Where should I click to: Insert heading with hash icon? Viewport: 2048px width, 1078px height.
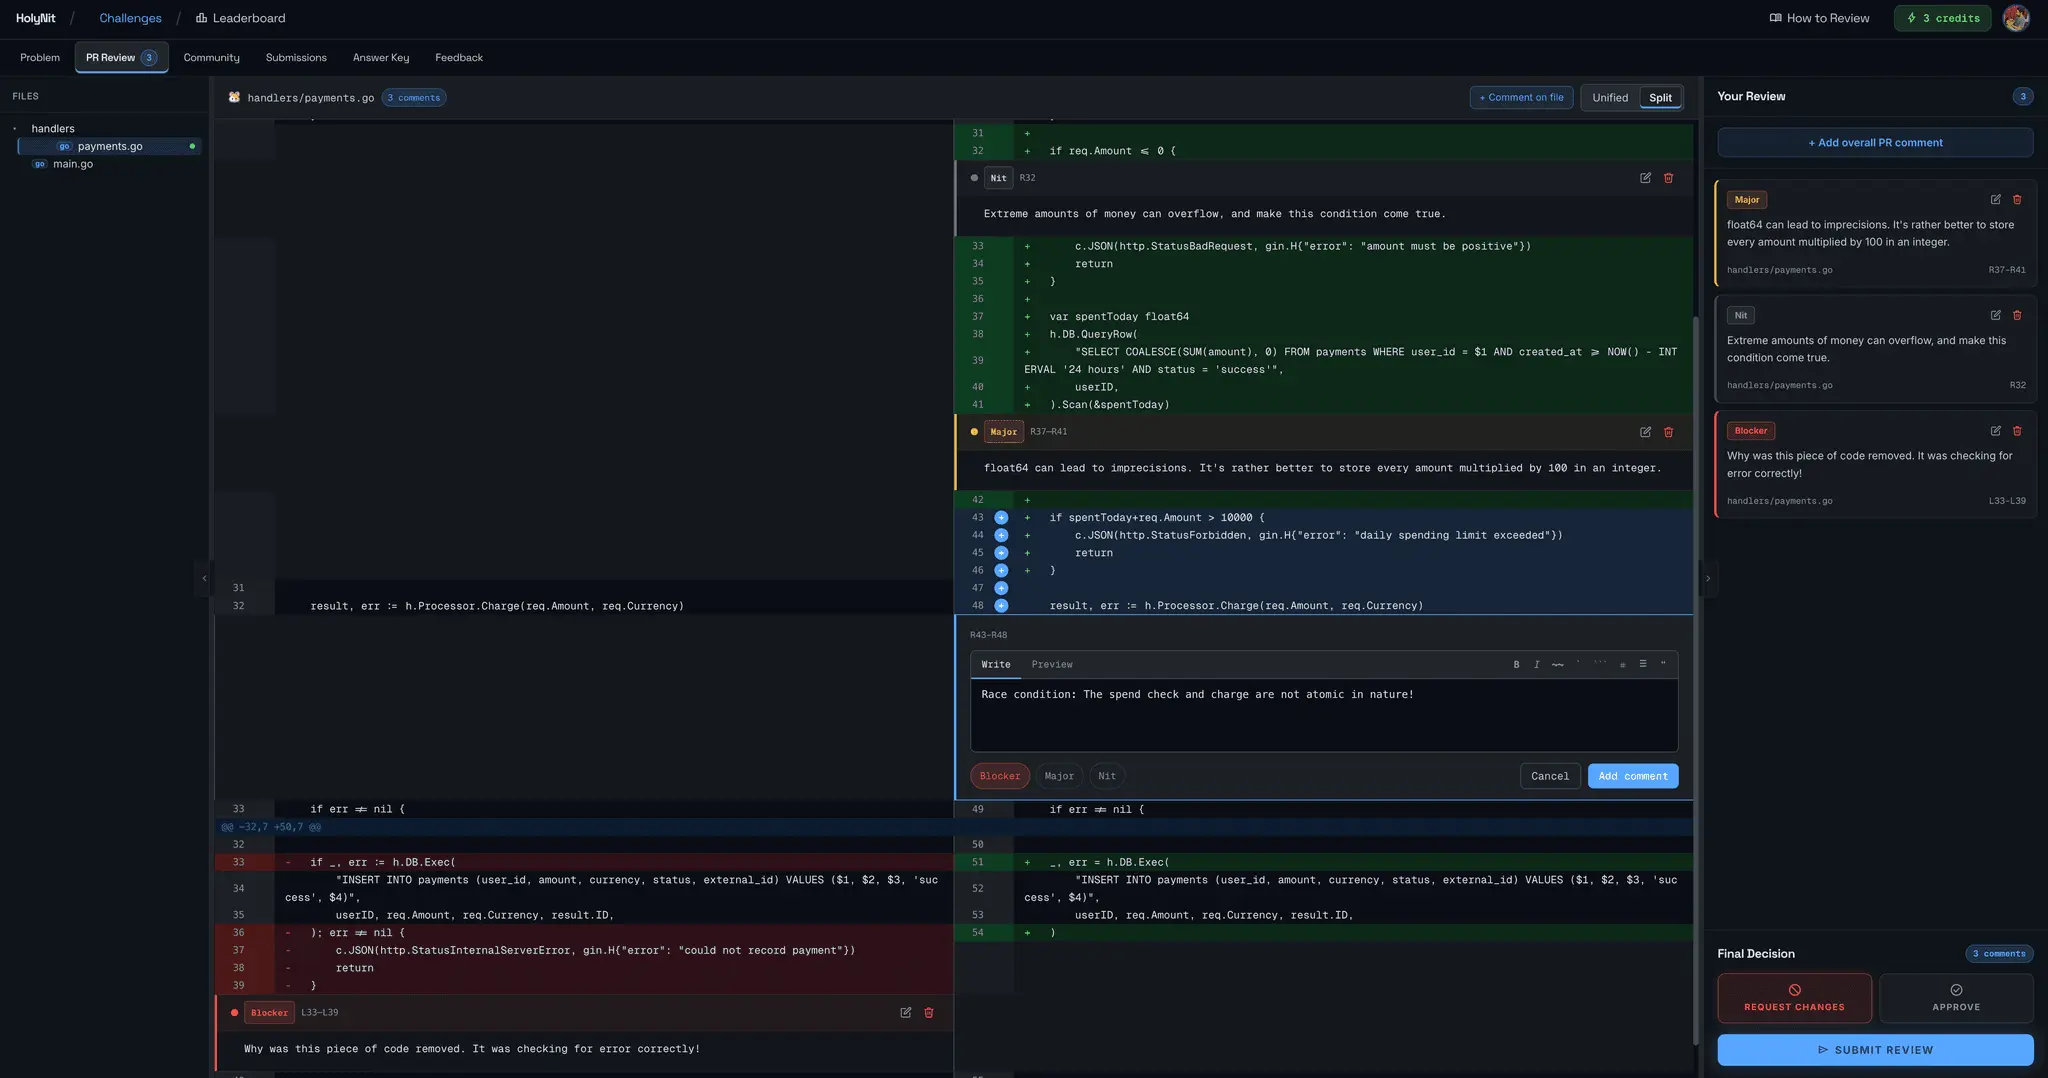coord(1622,665)
